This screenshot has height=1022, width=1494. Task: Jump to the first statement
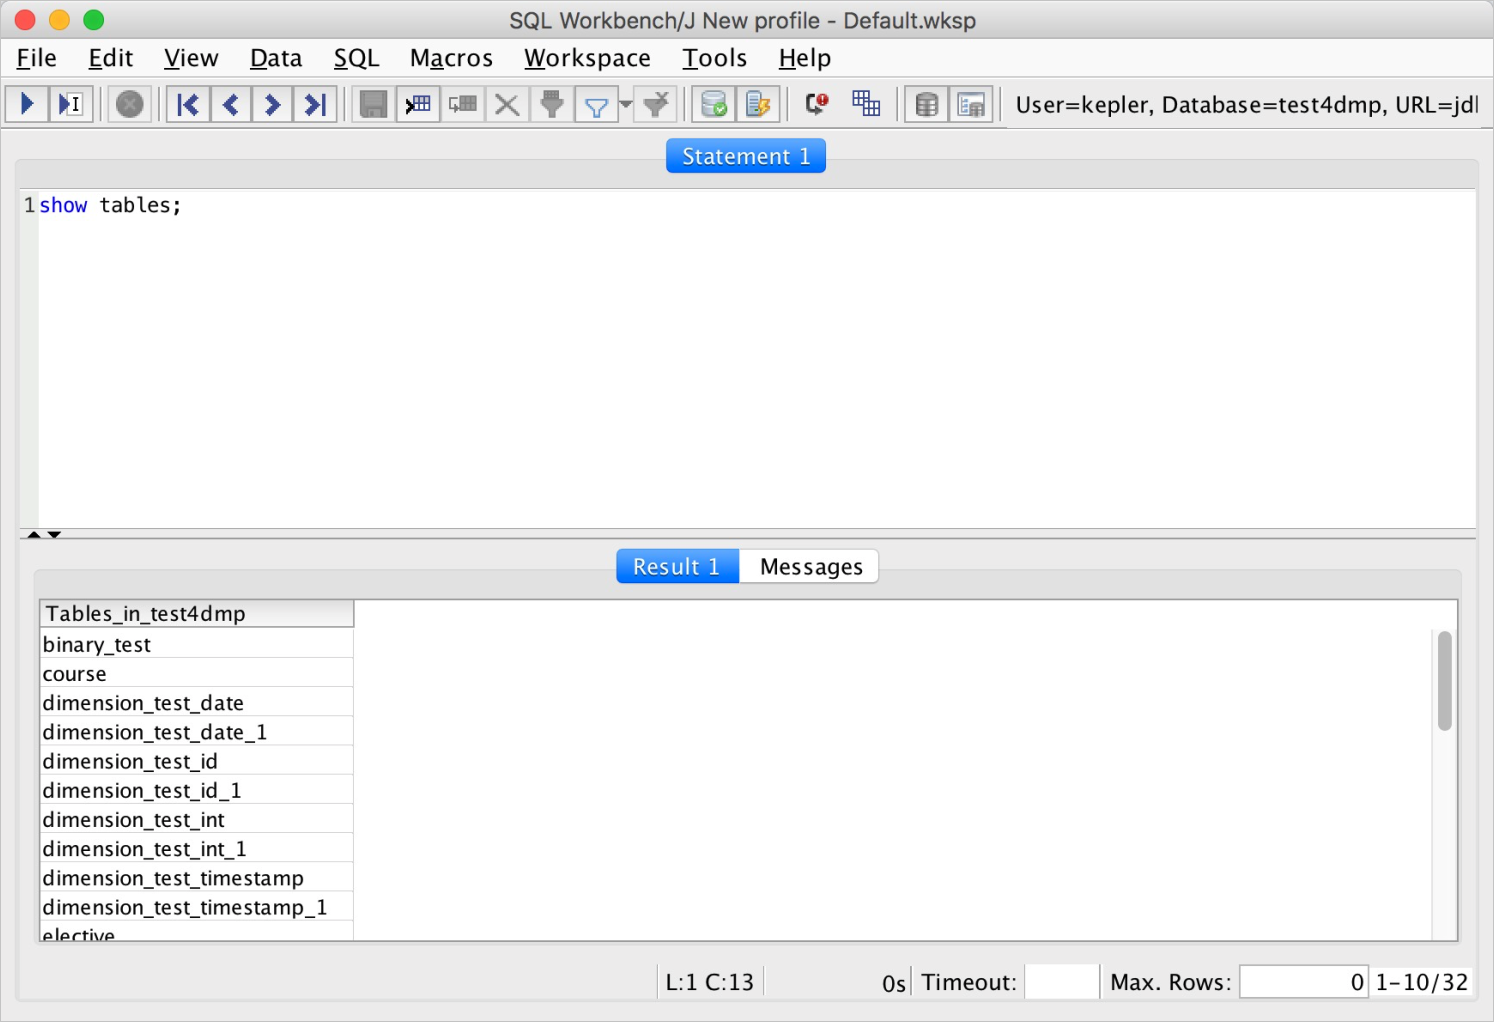click(188, 104)
